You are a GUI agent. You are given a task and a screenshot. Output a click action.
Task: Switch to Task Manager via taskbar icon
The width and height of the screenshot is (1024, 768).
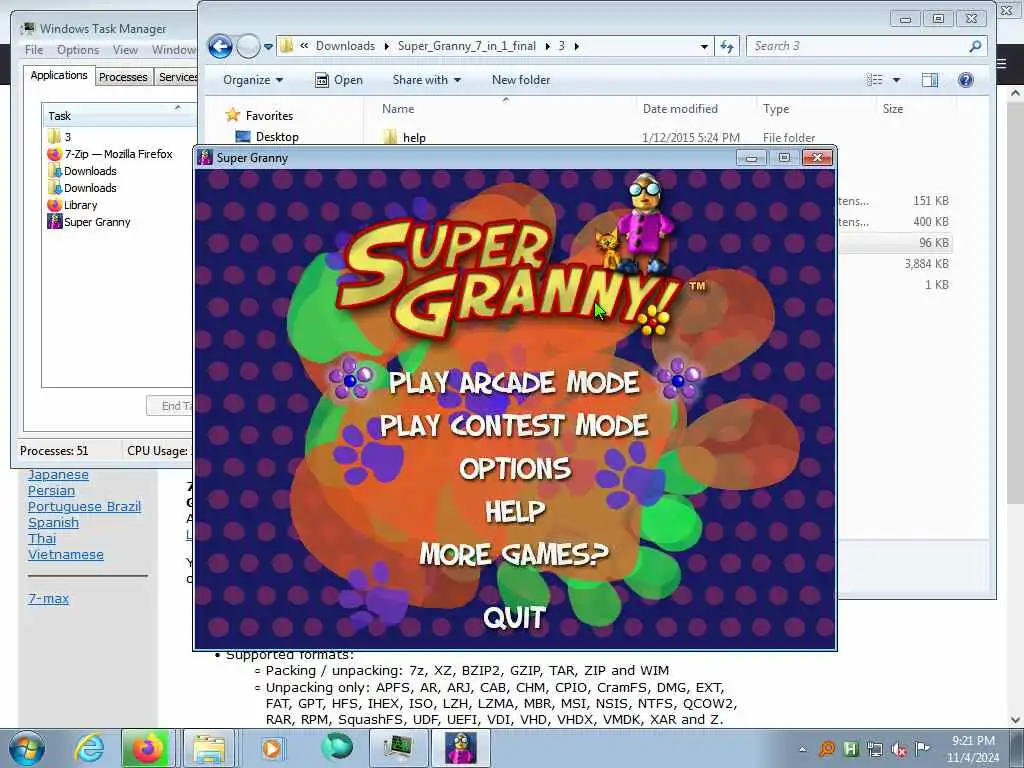[398, 748]
